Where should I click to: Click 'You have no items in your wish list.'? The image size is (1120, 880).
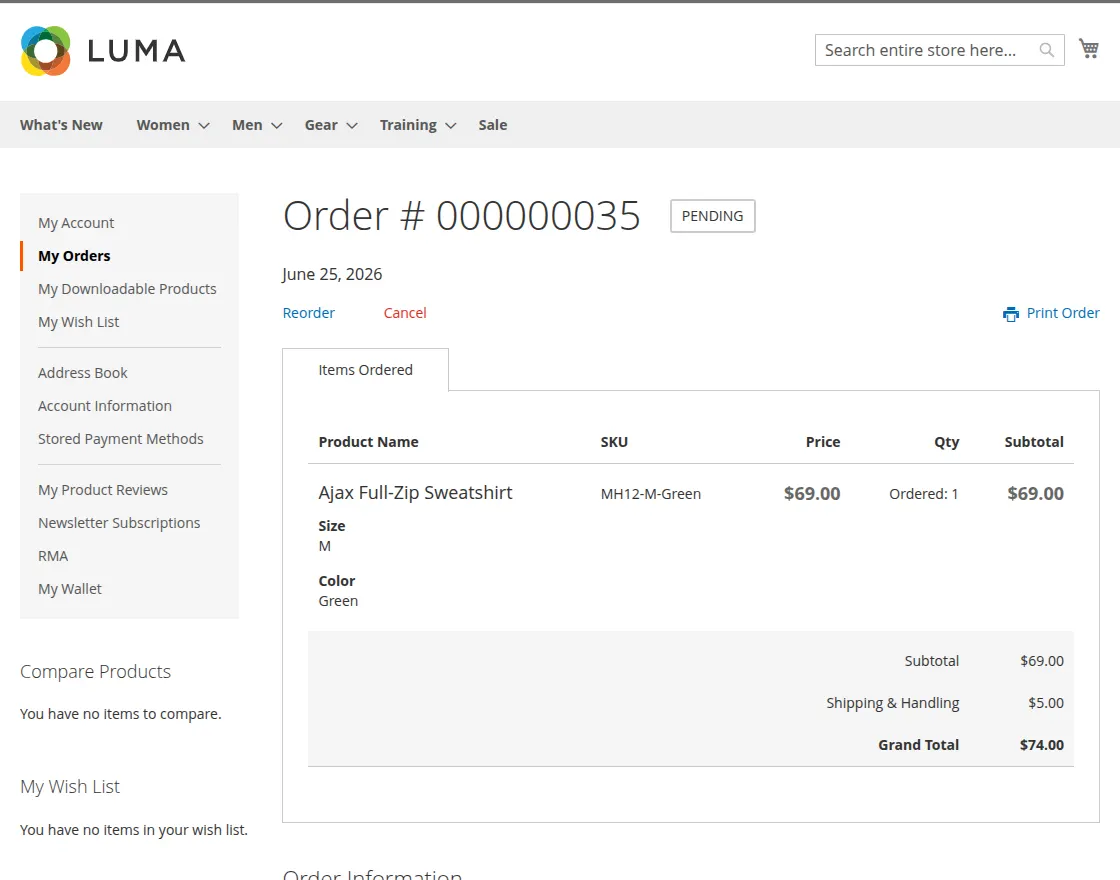(x=134, y=830)
